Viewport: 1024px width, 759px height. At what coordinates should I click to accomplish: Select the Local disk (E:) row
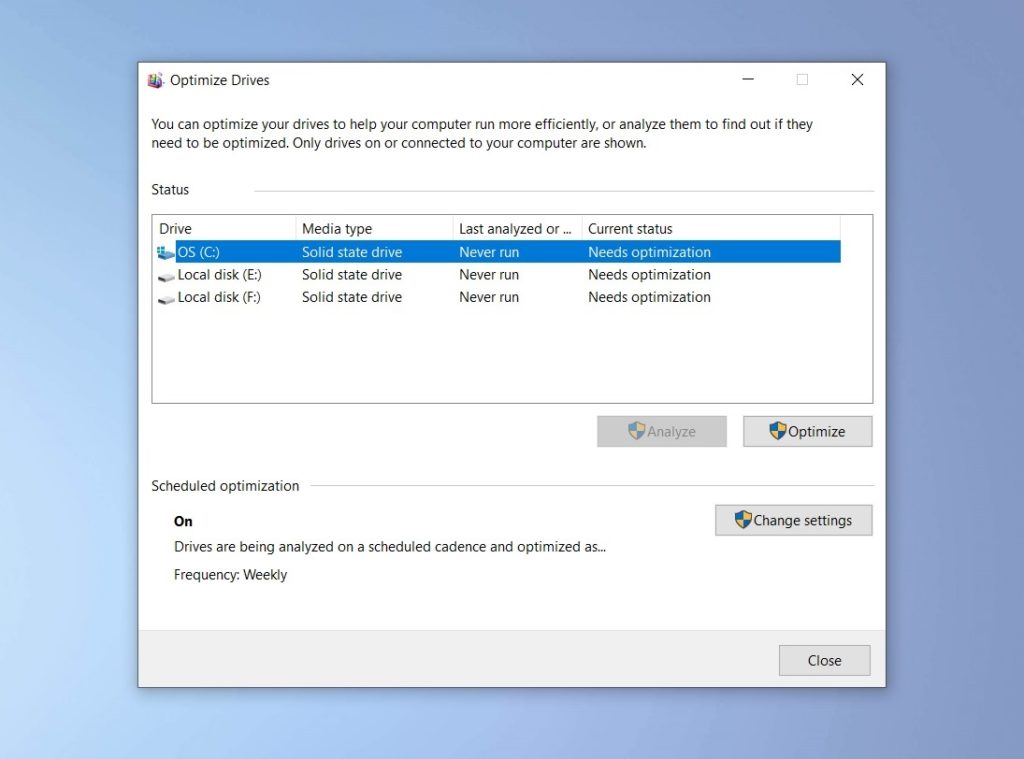400,274
